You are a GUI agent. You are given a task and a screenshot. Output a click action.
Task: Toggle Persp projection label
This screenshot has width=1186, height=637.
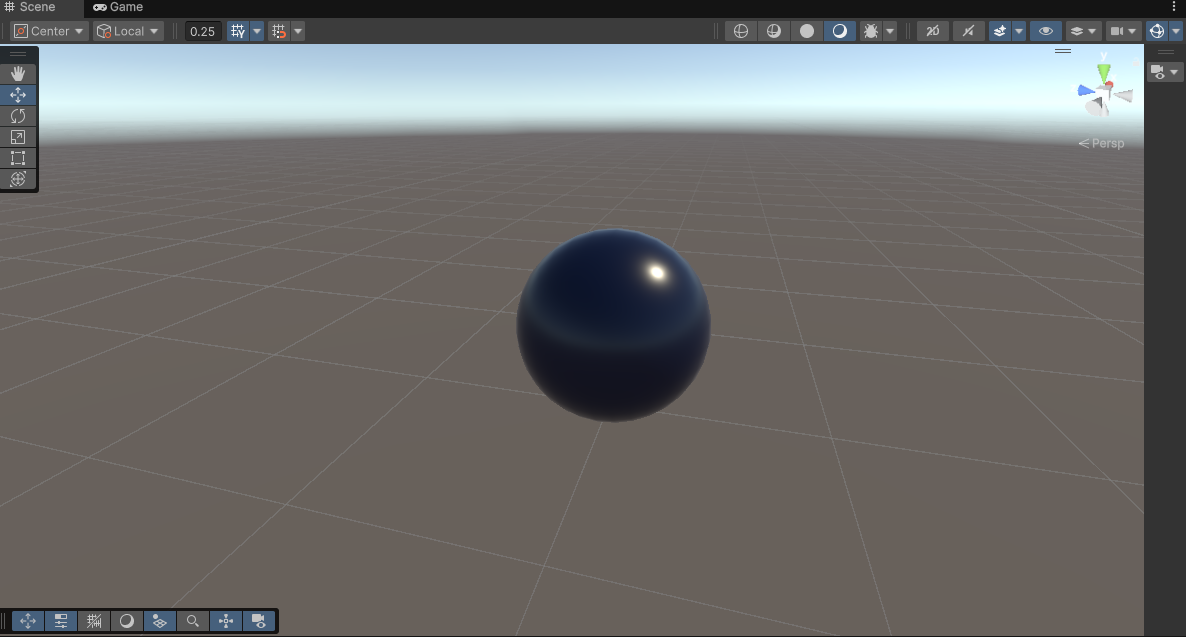pyautogui.click(x=1101, y=143)
